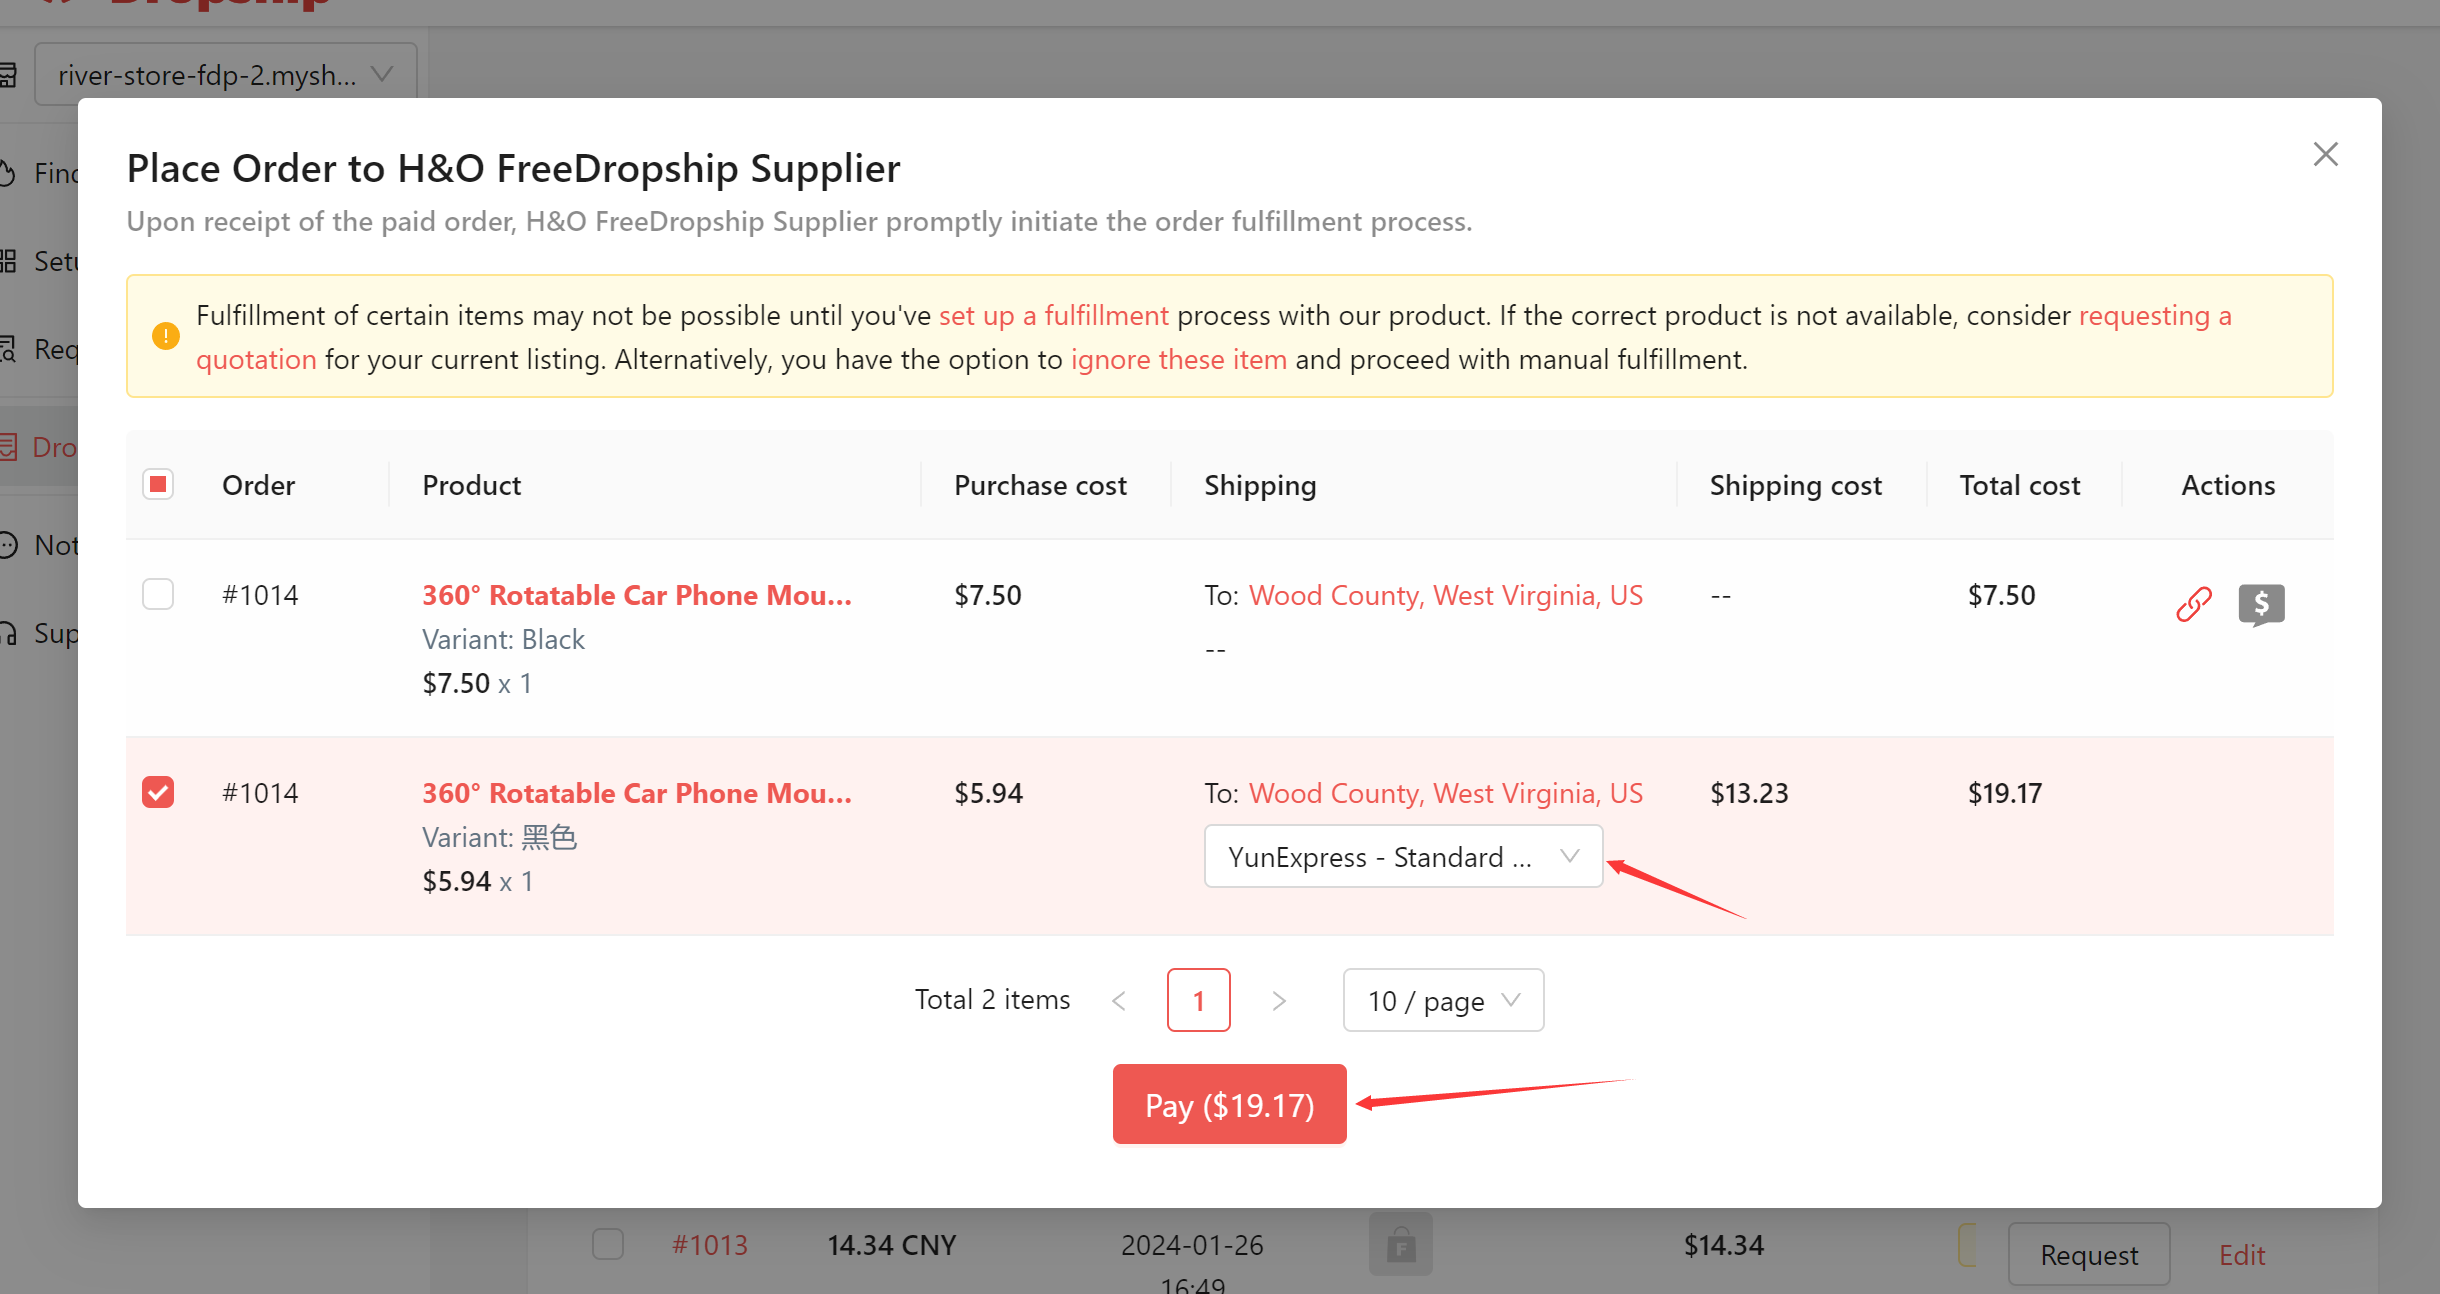This screenshot has height=1294, width=2440.
Task: Click the 'ignore these item' link
Action: 1178,360
